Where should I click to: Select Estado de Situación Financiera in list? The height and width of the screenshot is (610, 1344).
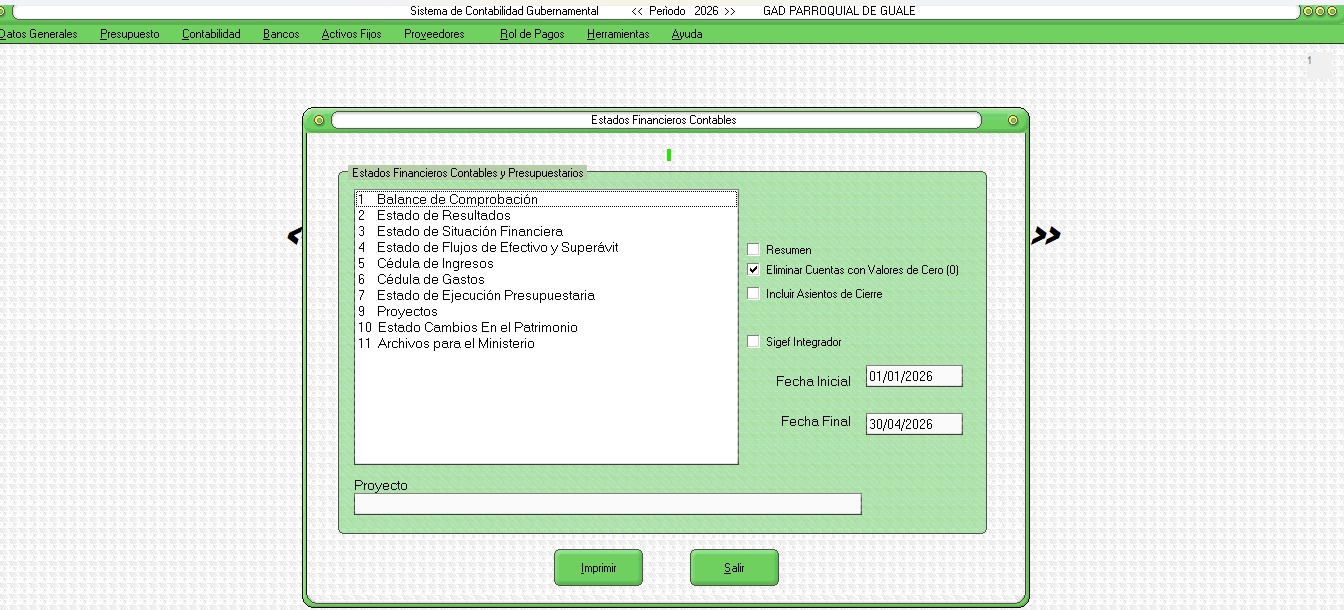point(469,232)
